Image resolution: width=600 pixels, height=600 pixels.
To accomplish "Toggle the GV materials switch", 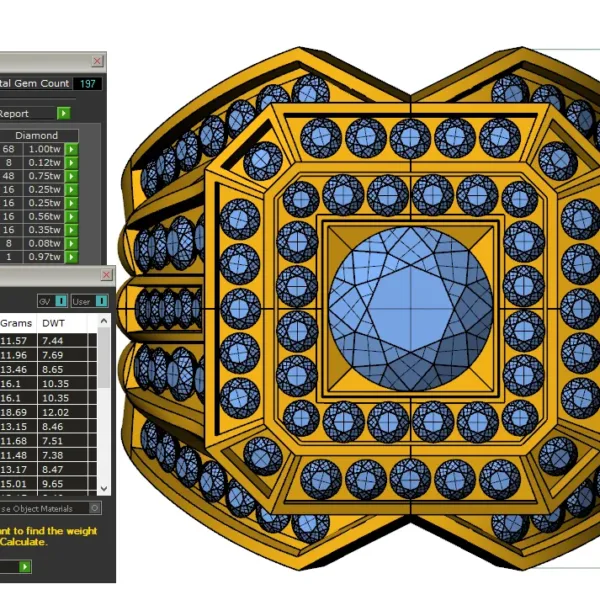I will [x=61, y=301].
